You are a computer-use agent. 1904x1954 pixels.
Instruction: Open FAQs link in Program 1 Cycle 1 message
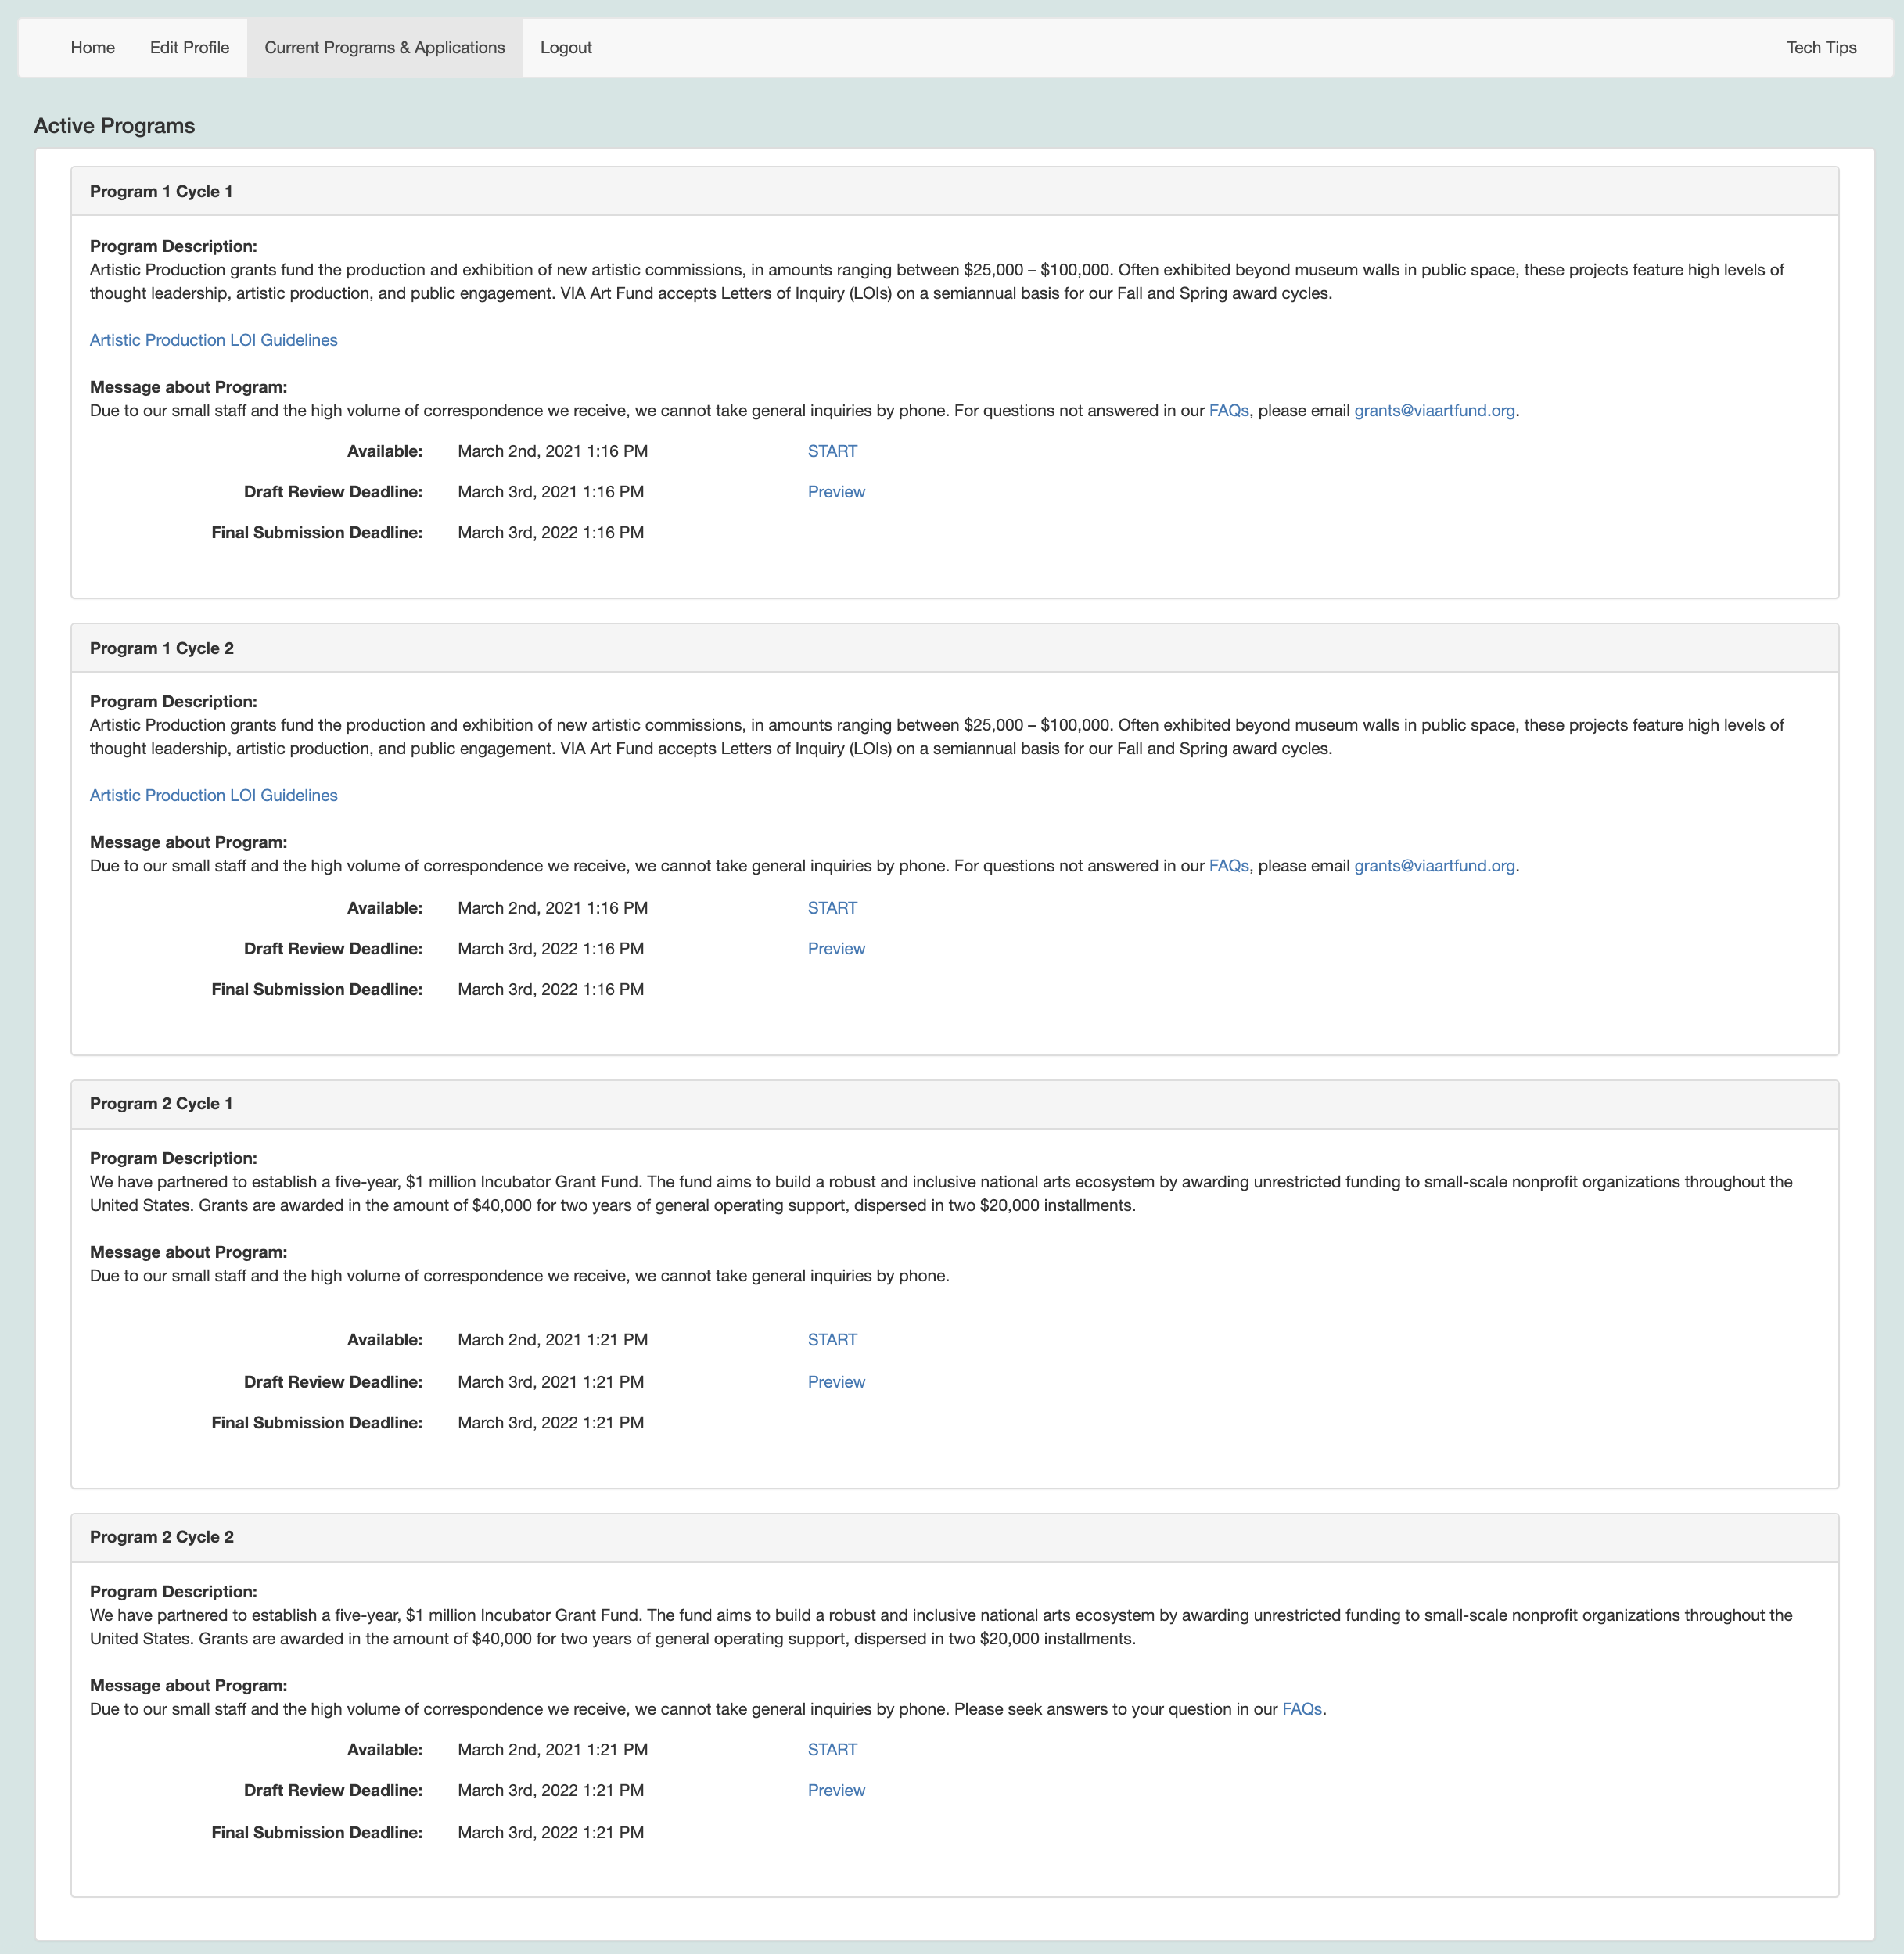coord(1228,411)
